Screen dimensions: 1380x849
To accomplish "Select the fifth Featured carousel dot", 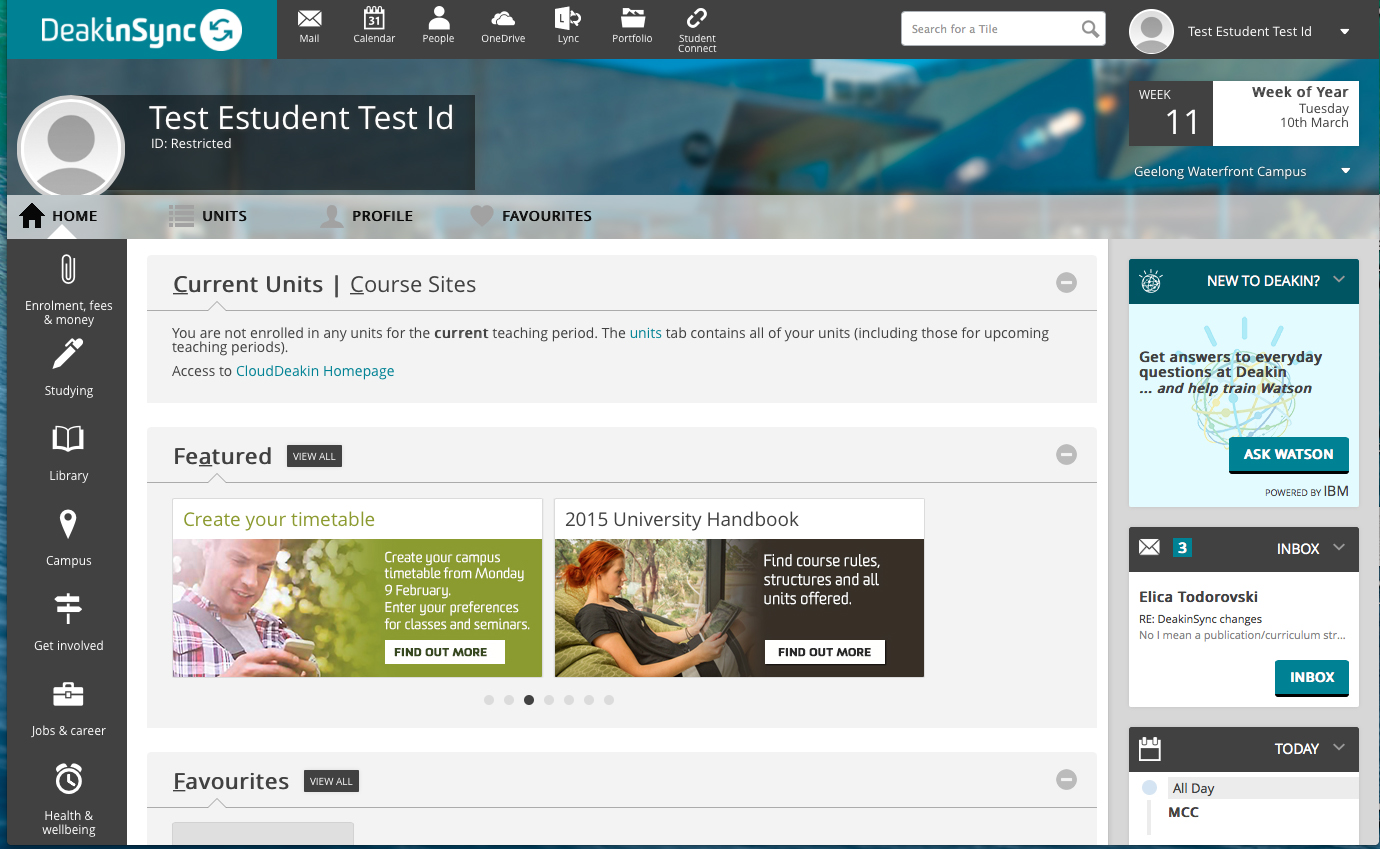I will coord(569,700).
